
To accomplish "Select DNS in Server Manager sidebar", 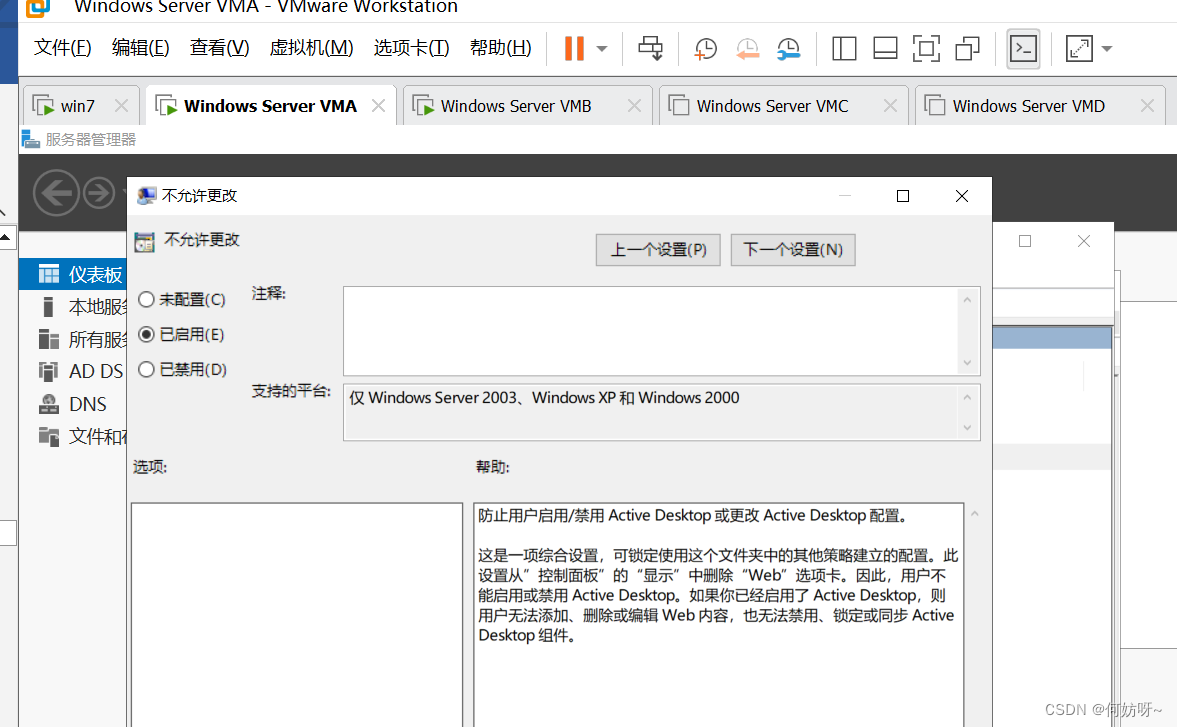I will 87,404.
